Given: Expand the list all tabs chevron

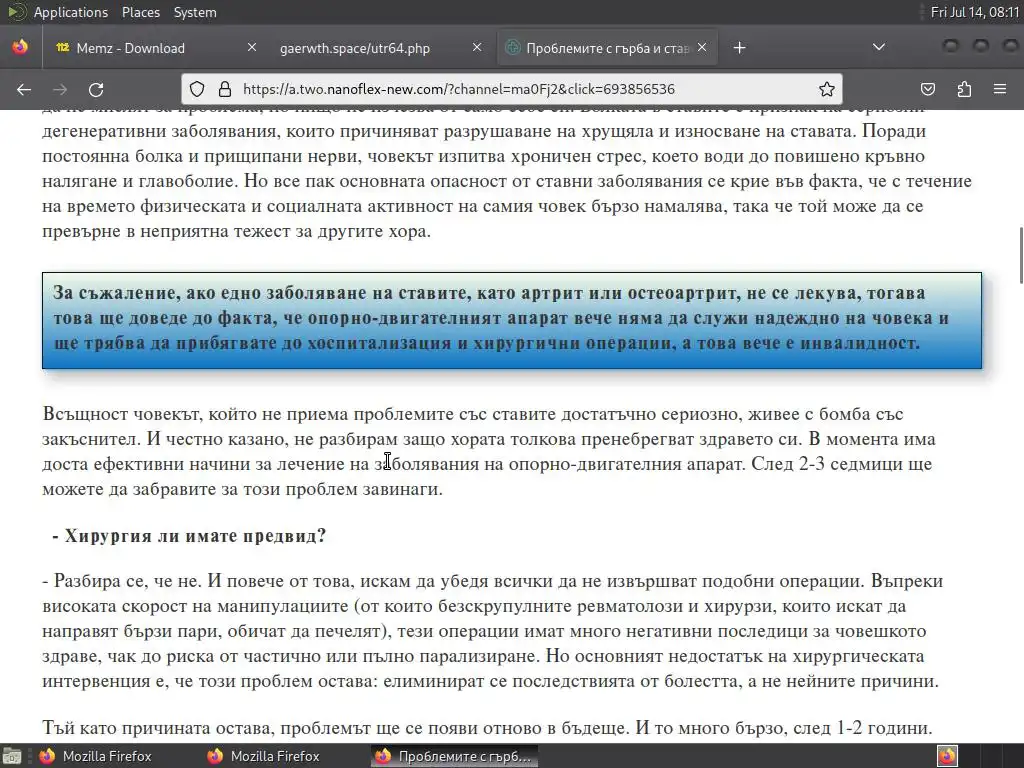Looking at the screenshot, I should click(x=879, y=47).
